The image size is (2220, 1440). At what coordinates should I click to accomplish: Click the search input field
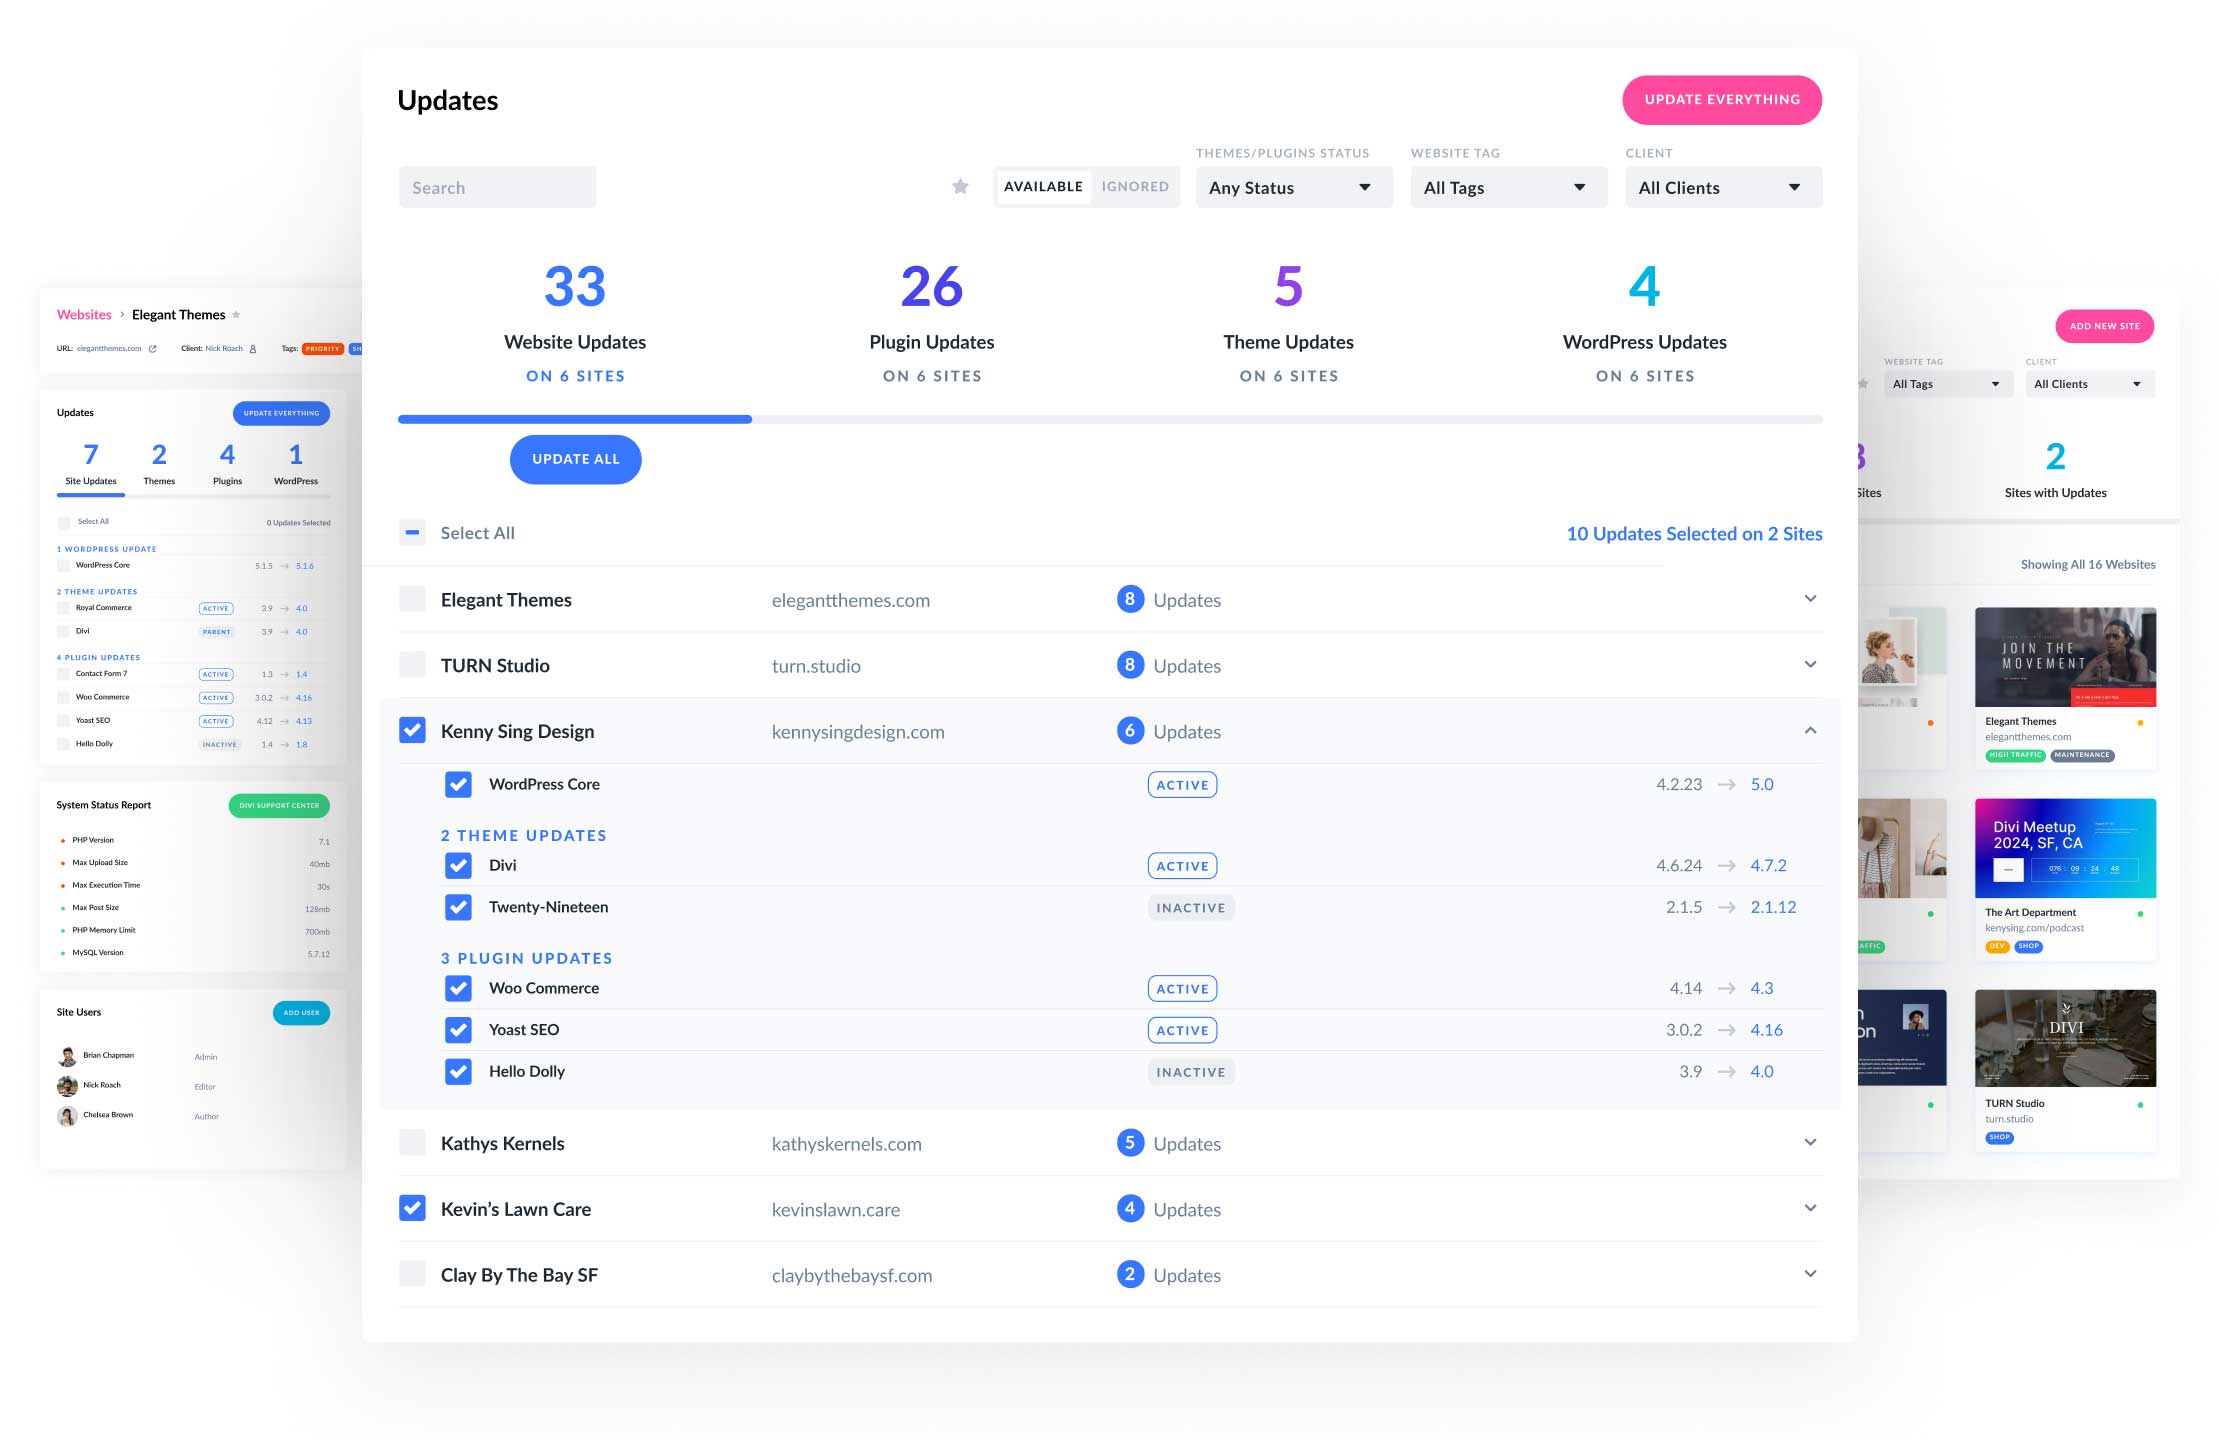495,186
